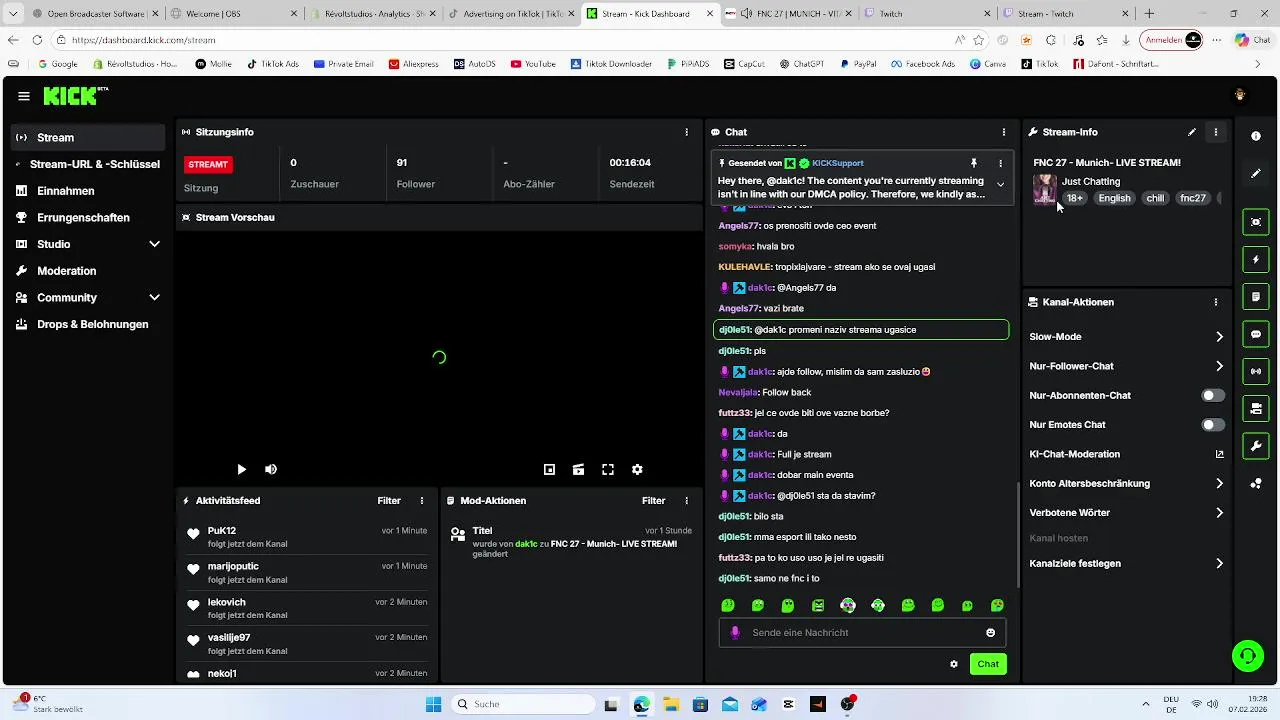Open the hamburger menu beside the KICK logo

24,96
